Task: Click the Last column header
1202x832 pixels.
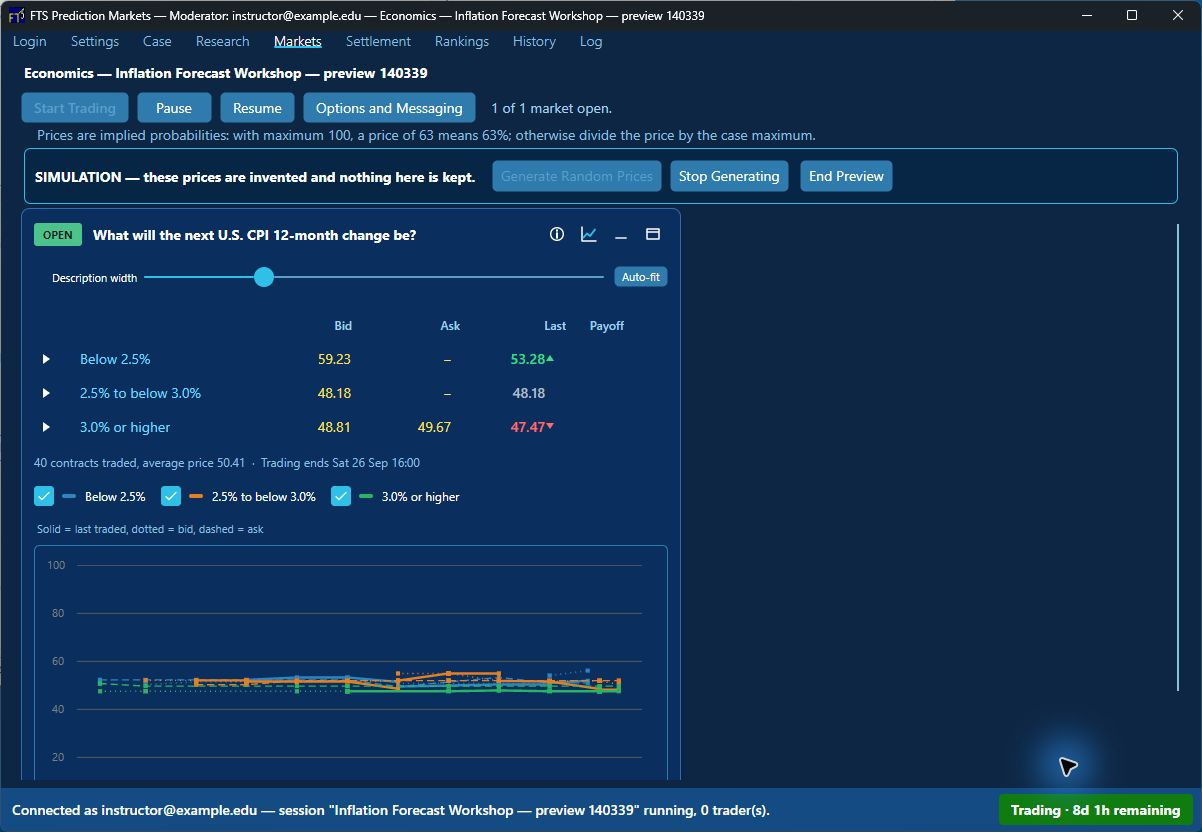Action: tap(555, 326)
